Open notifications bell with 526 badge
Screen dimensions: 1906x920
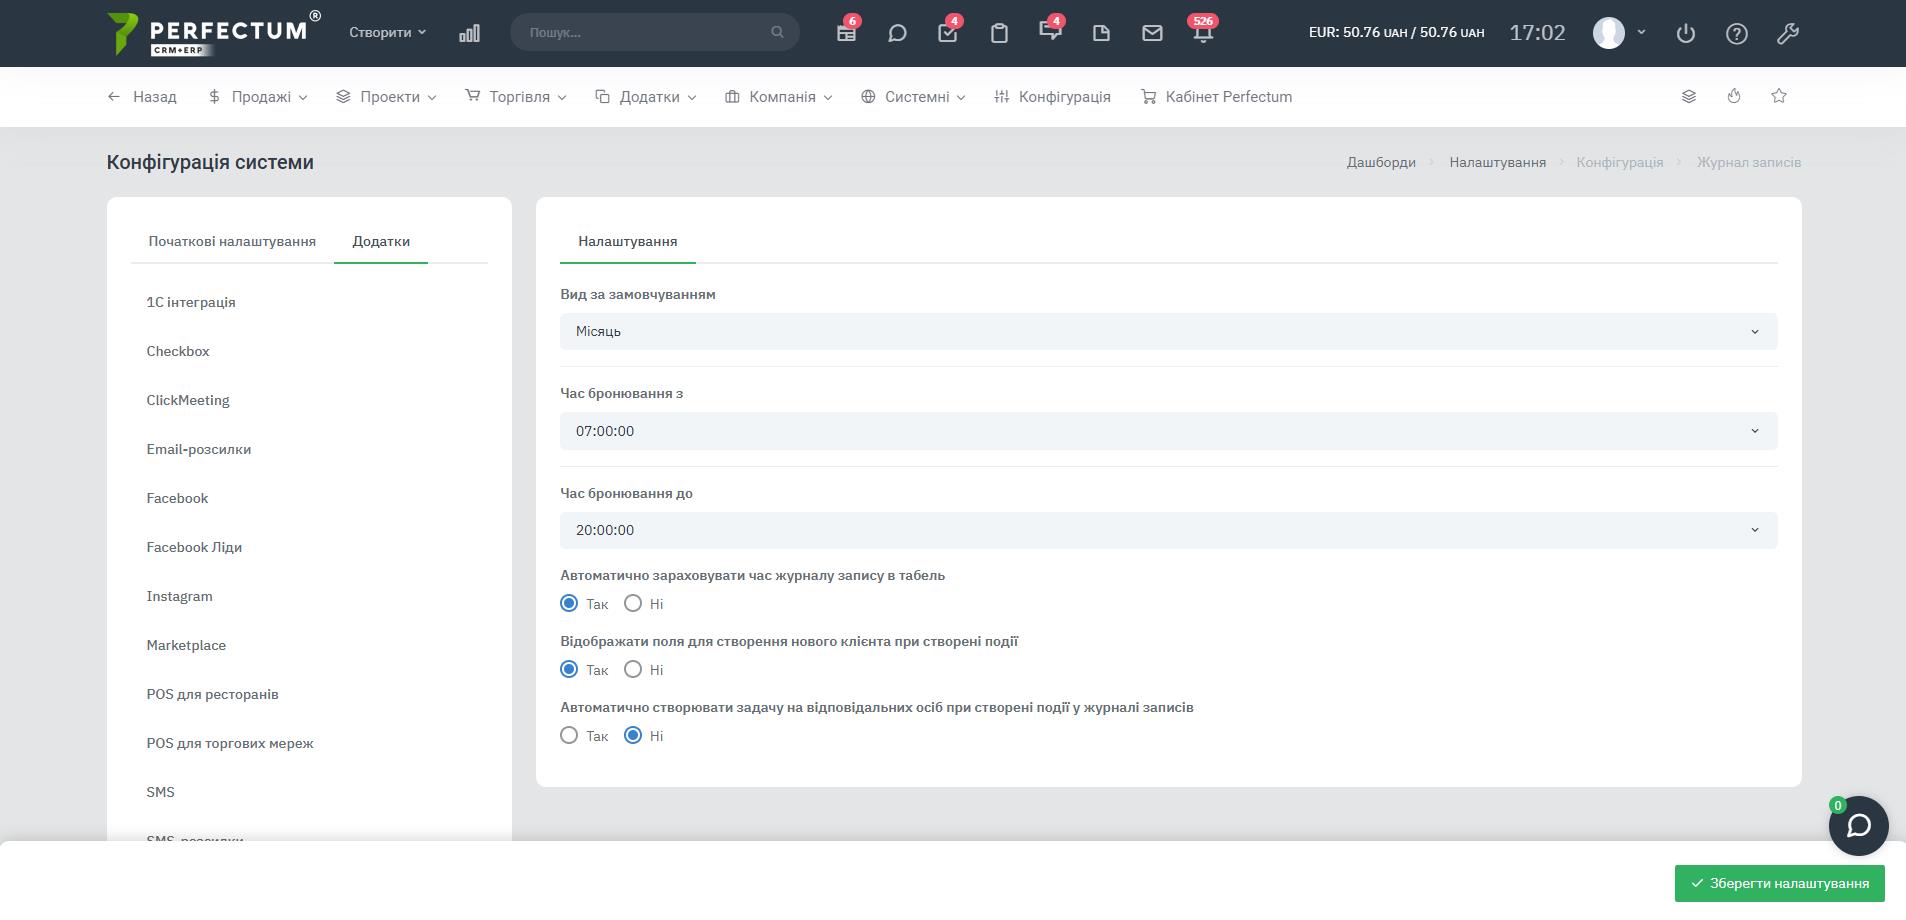1203,33
